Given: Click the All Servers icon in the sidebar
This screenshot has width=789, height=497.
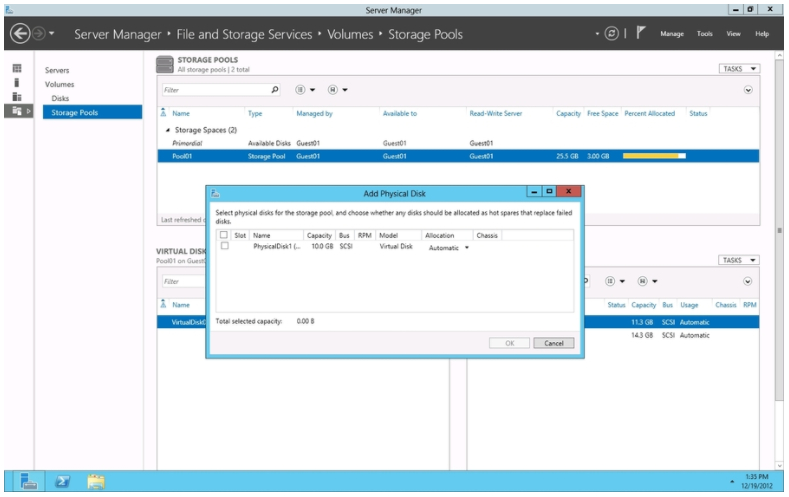Looking at the screenshot, I should pos(17,97).
